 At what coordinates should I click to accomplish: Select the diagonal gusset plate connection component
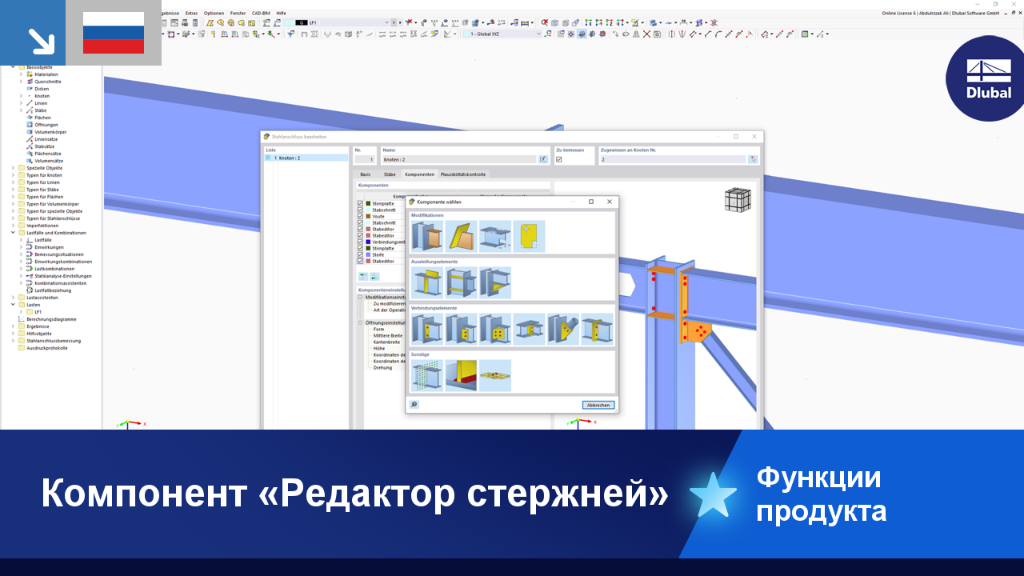563,329
